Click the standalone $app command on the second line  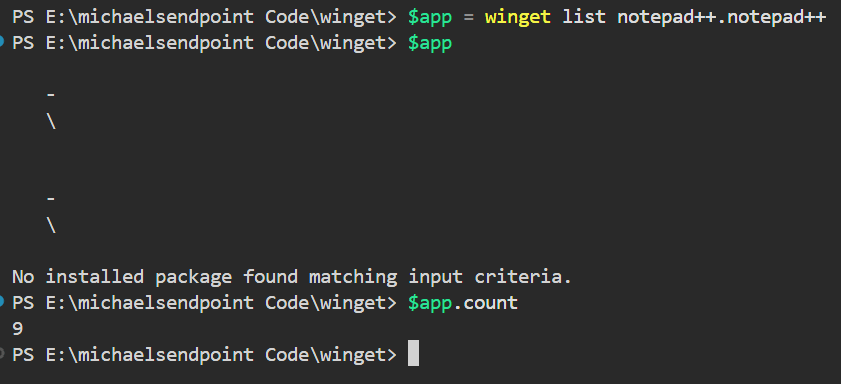click(430, 43)
